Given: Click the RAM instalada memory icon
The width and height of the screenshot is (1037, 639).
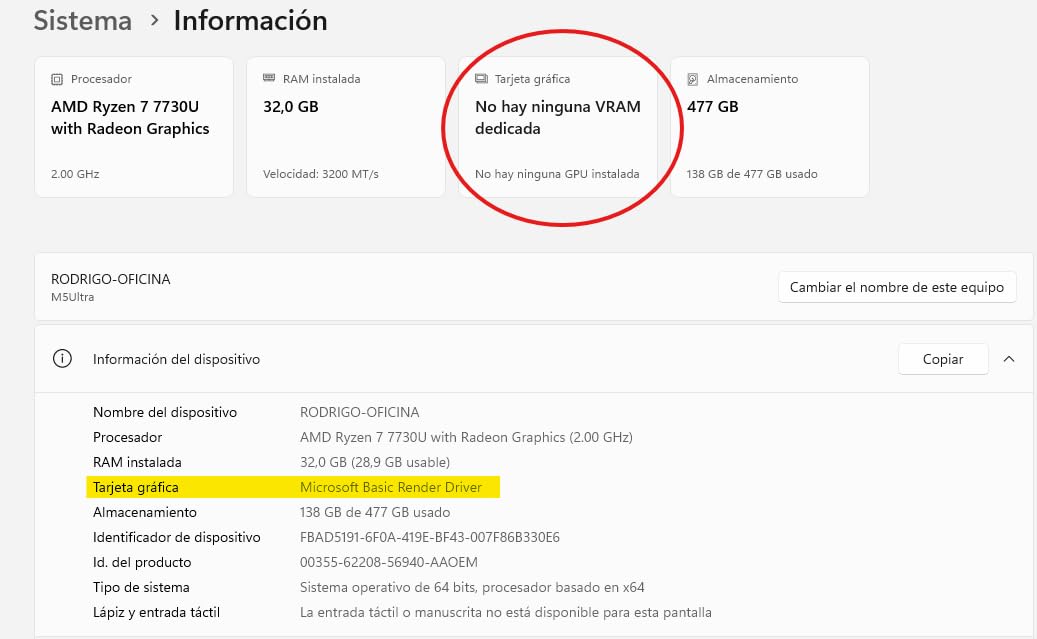Looking at the screenshot, I should pos(269,78).
